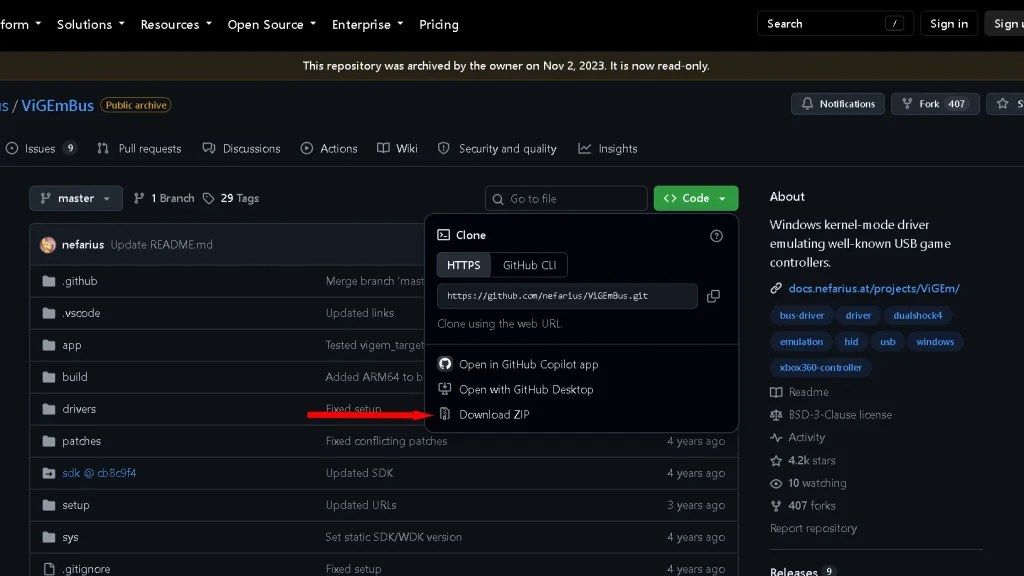Expand the Solutions menu
The image size is (1024, 576).
pos(90,24)
